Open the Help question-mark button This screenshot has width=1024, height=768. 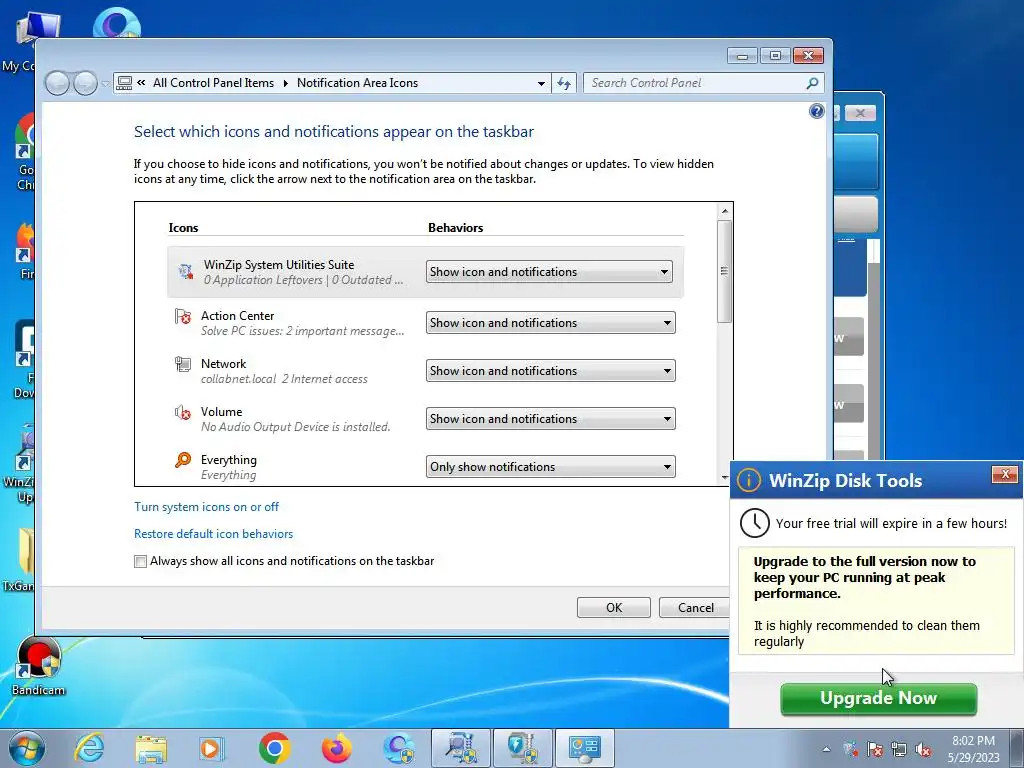pos(816,111)
